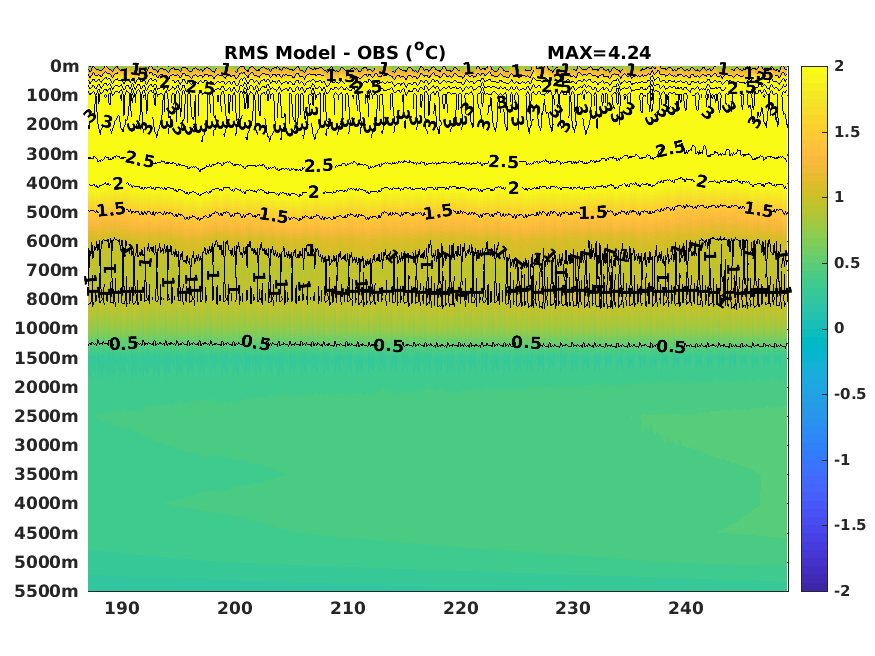Choose the "700m" depth axis label
The width and height of the screenshot is (875, 656).
[x=52, y=271]
